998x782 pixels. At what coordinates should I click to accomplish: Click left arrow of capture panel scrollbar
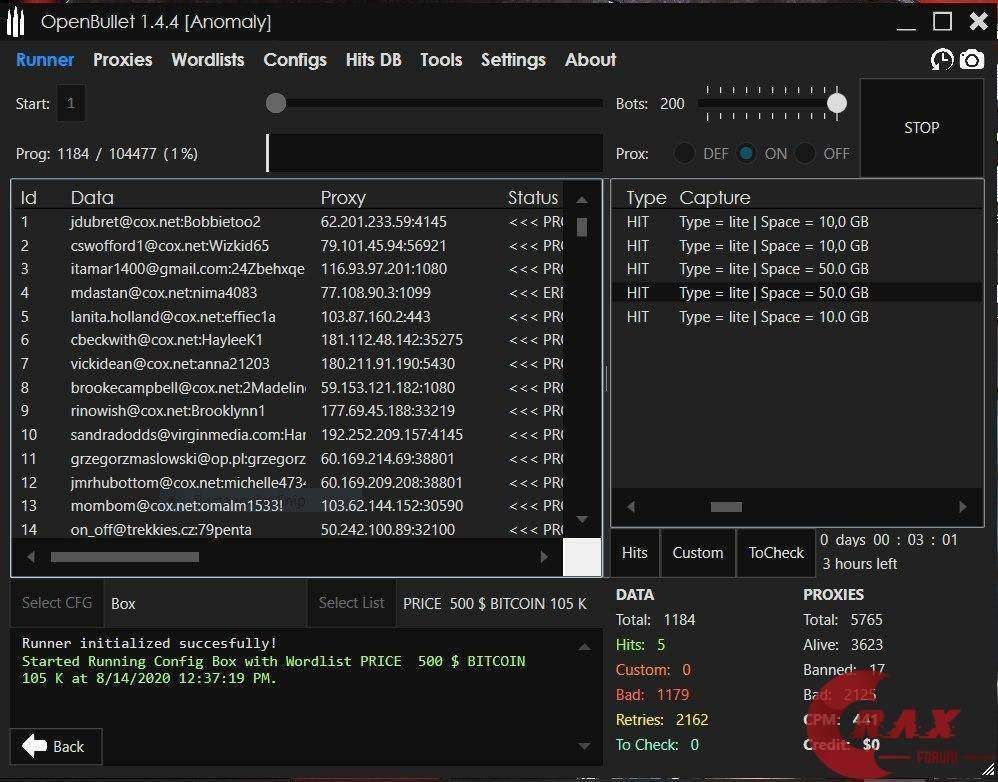coord(630,507)
